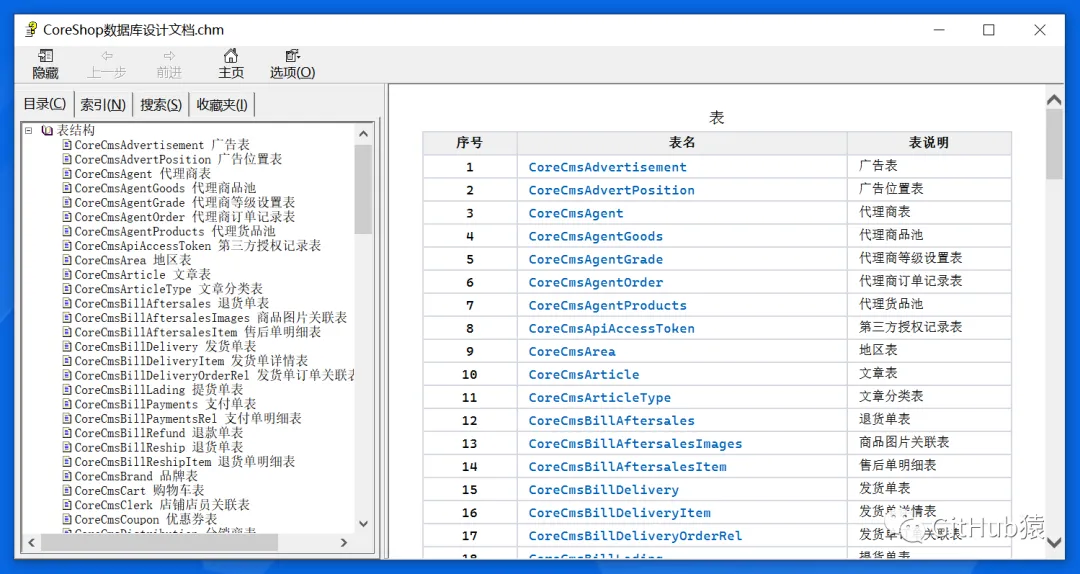Image resolution: width=1080 pixels, height=574 pixels.
Task: Click page icon beside CoreCmsArea 地区表
Action: pyautogui.click(x=67, y=260)
